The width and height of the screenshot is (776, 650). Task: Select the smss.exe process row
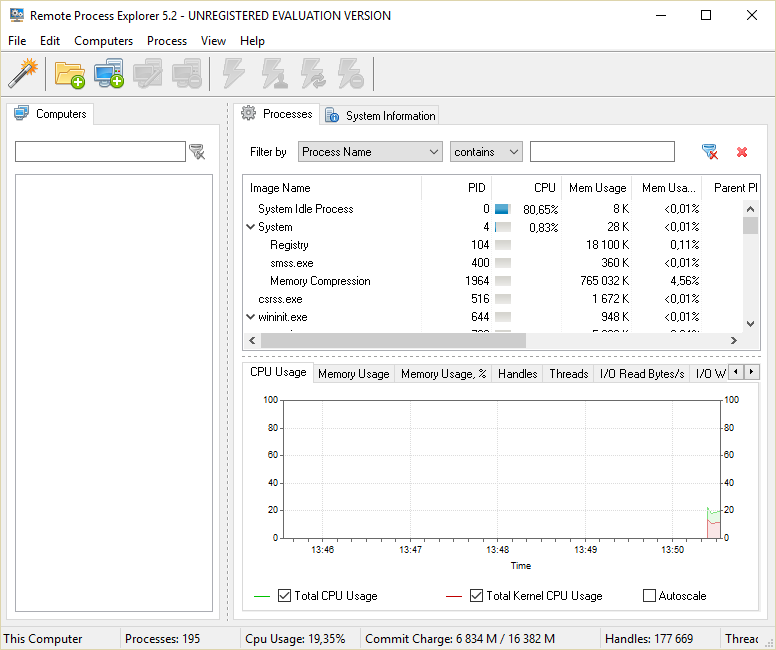492,263
